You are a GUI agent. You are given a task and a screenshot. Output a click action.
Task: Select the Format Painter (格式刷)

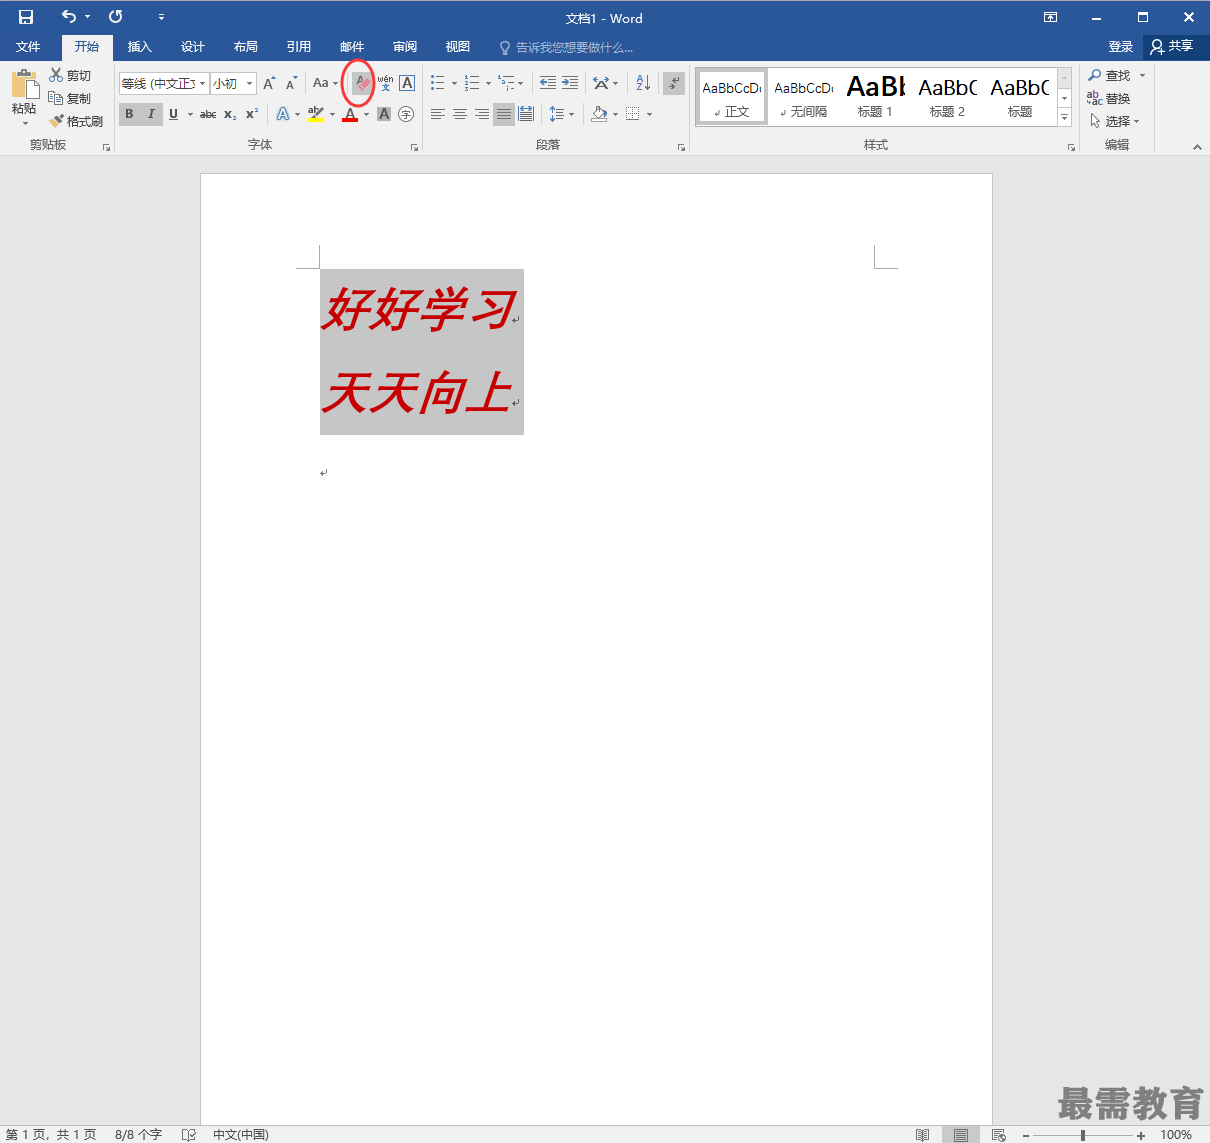(76, 121)
